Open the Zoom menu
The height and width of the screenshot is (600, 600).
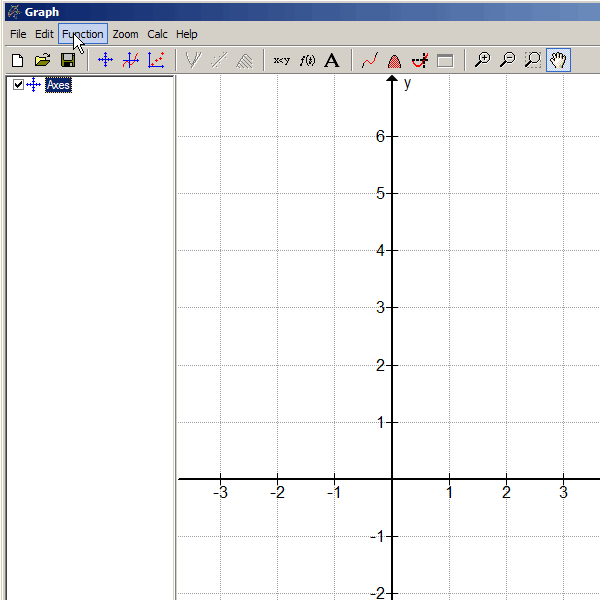125,34
